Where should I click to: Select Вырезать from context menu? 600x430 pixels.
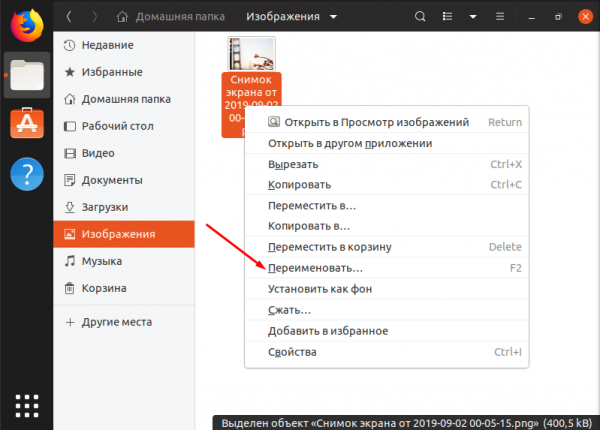click(x=386, y=165)
